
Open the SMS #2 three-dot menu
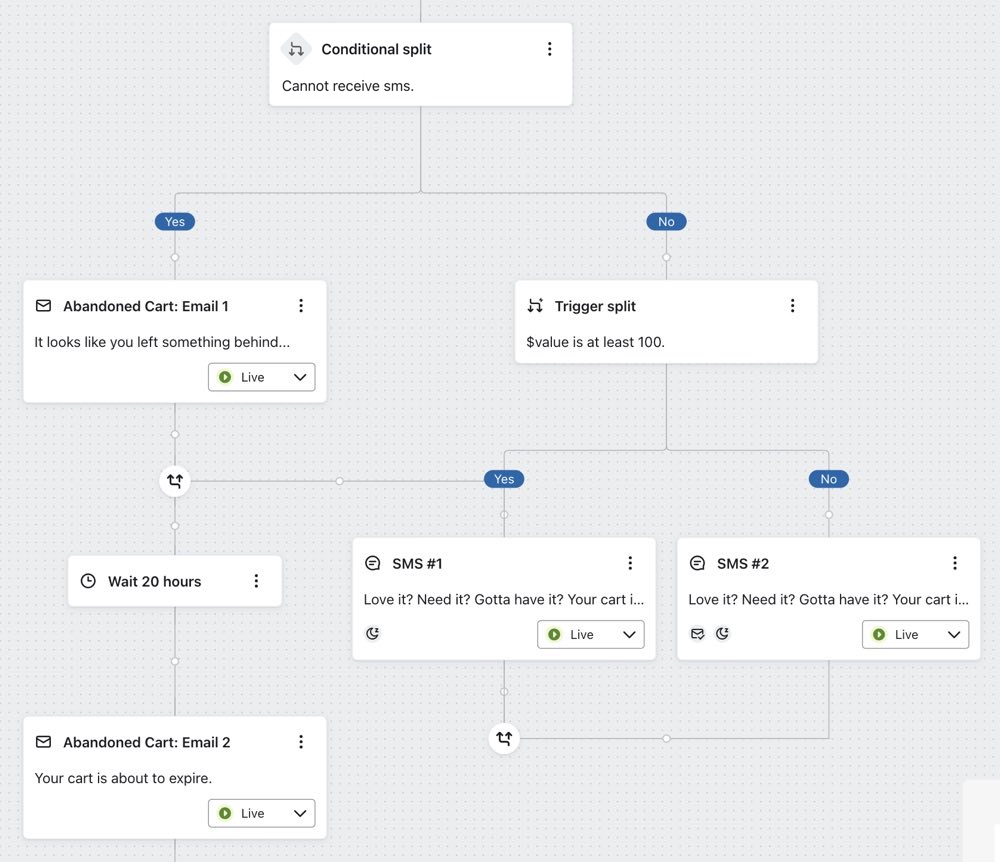click(x=955, y=563)
